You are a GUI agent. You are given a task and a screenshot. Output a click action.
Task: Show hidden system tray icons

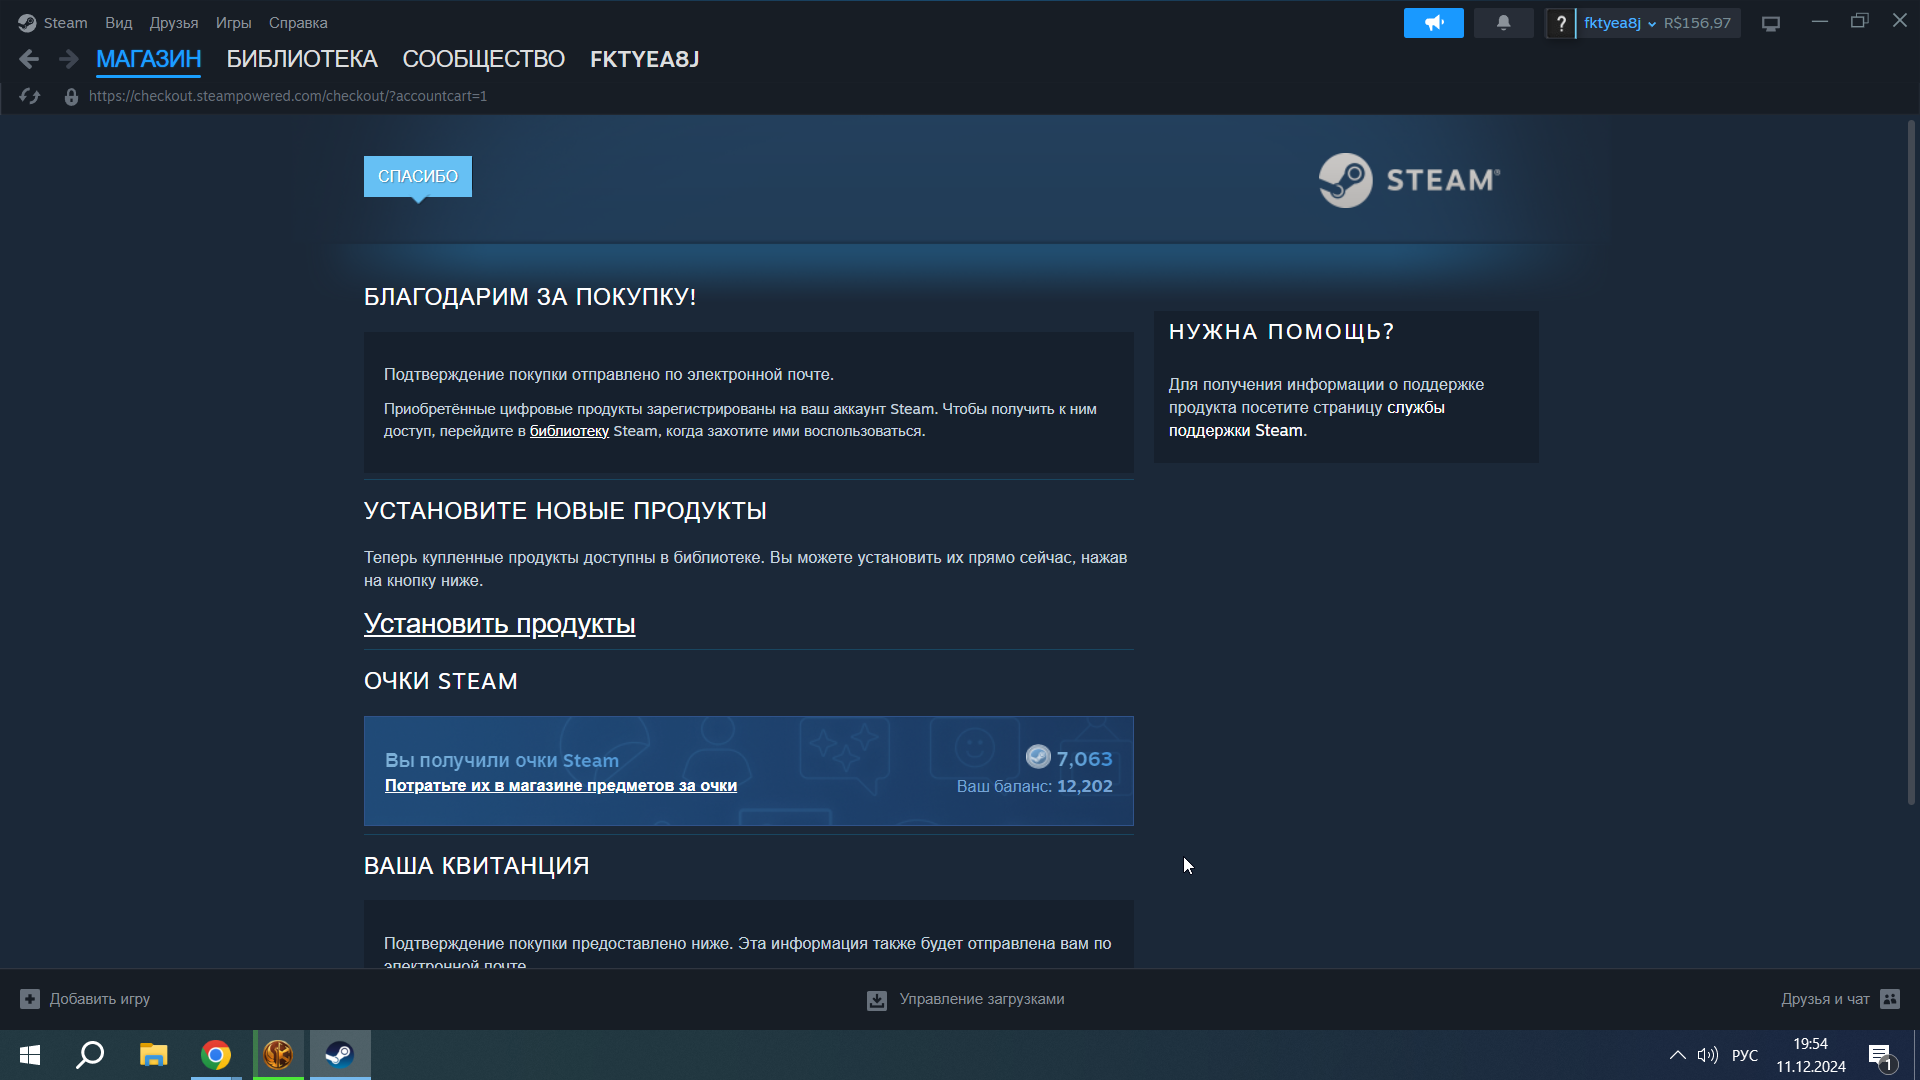(1677, 1055)
